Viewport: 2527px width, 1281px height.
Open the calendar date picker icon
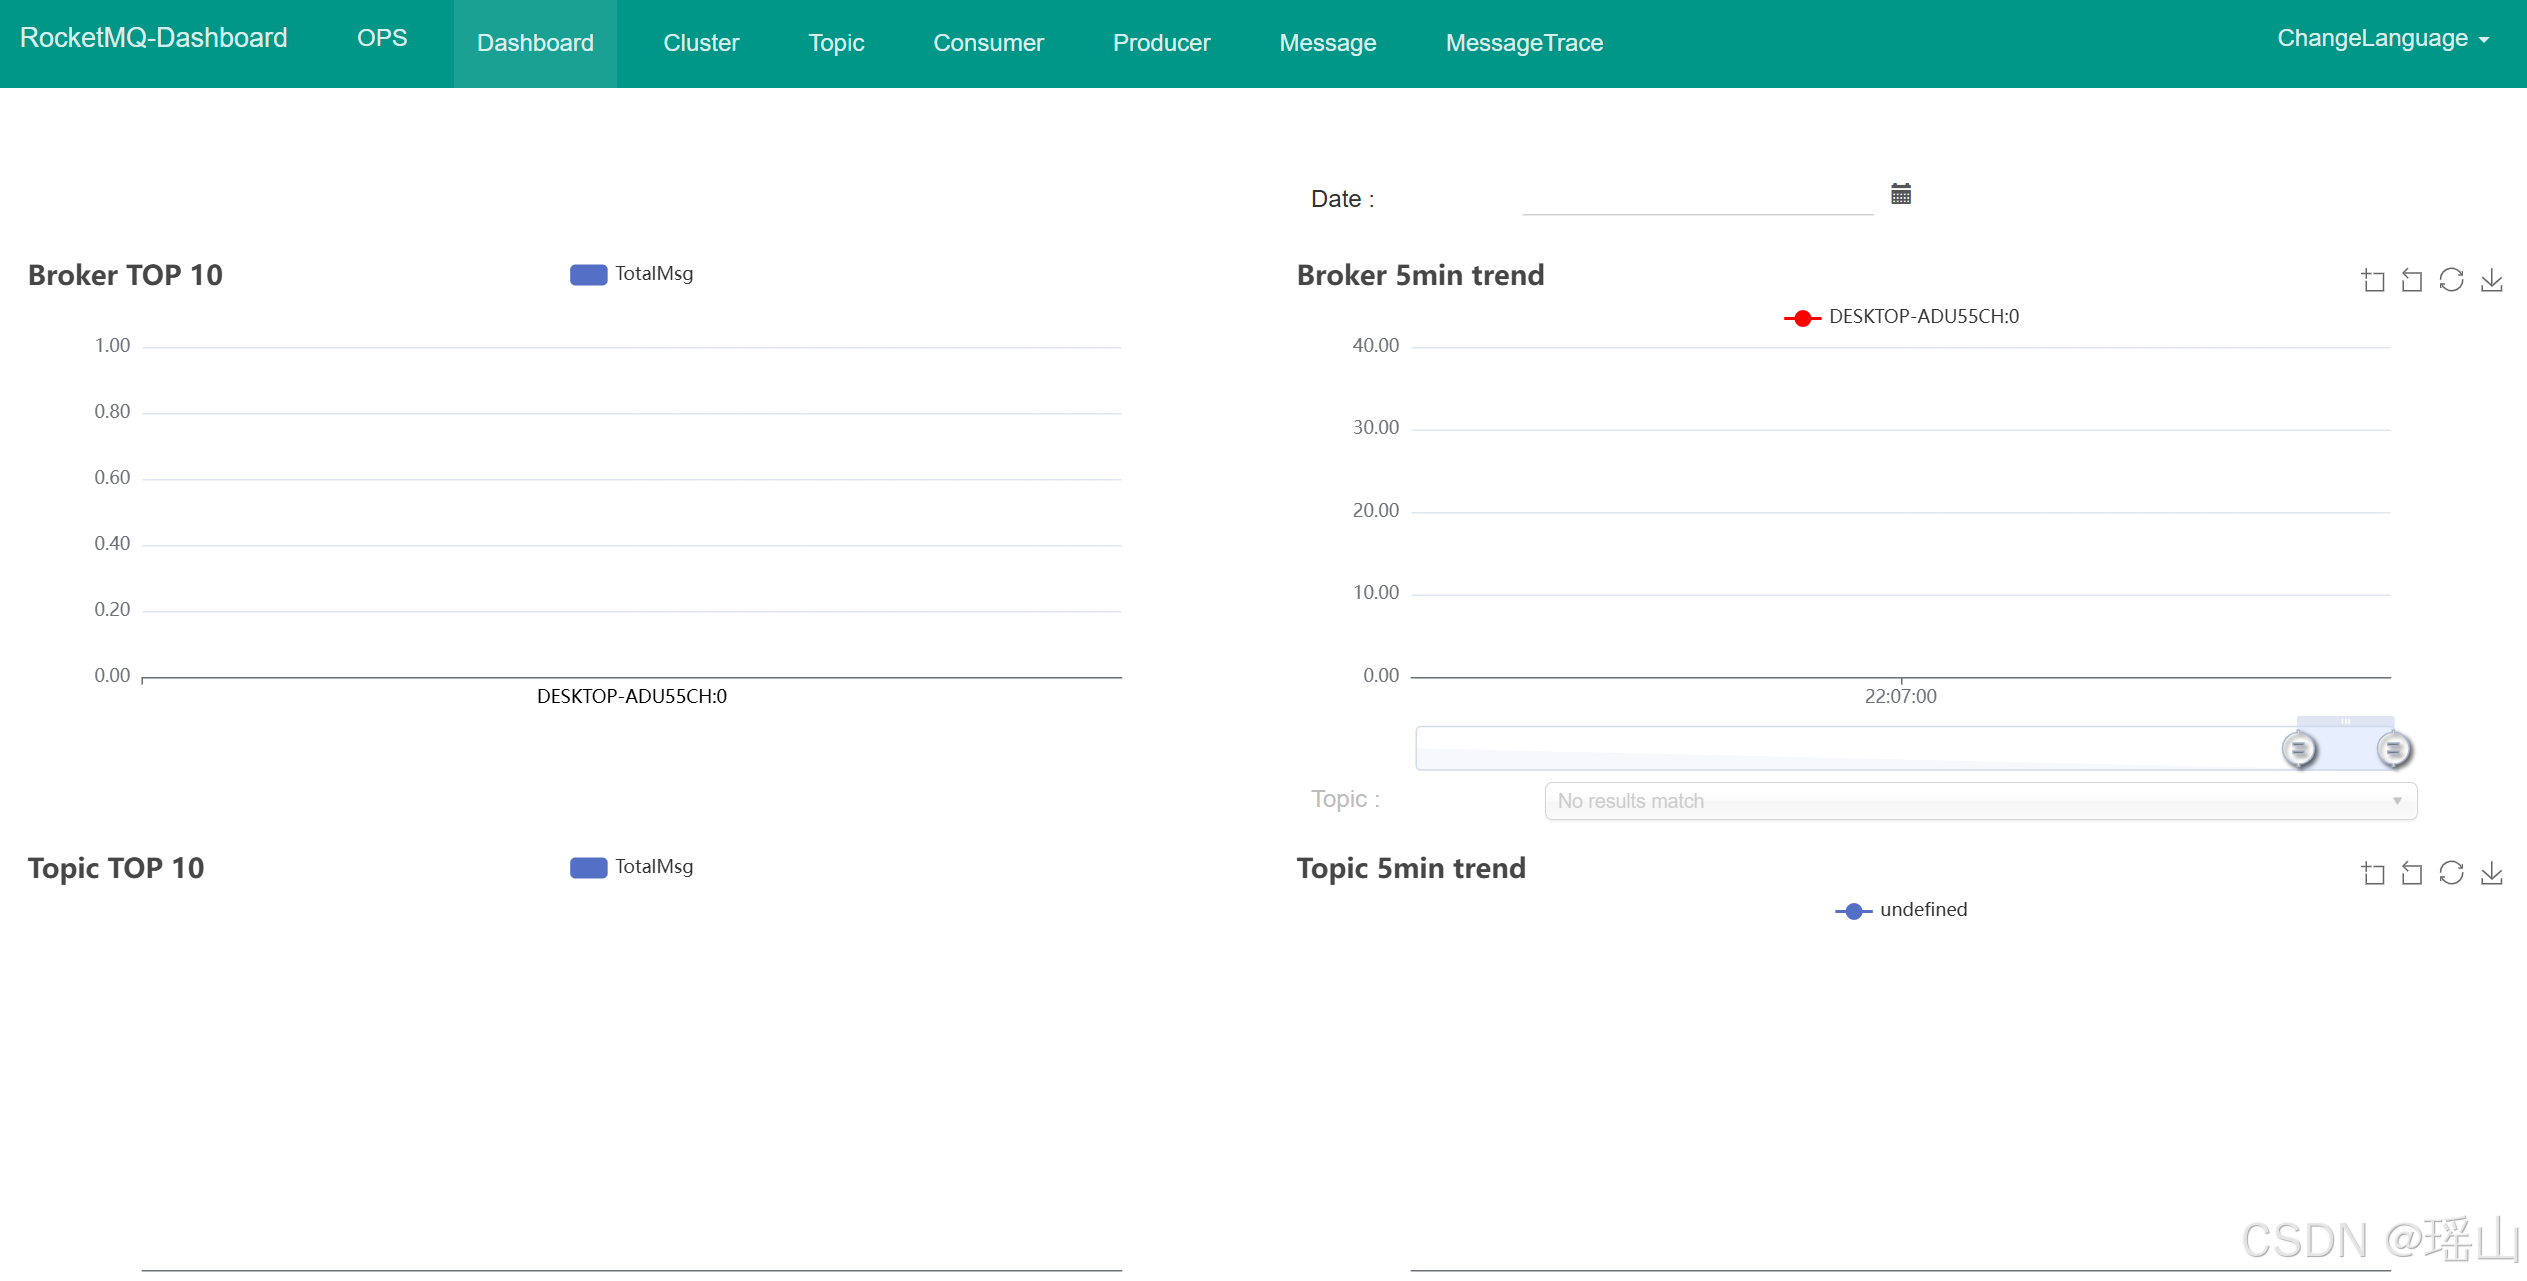click(1900, 194)
